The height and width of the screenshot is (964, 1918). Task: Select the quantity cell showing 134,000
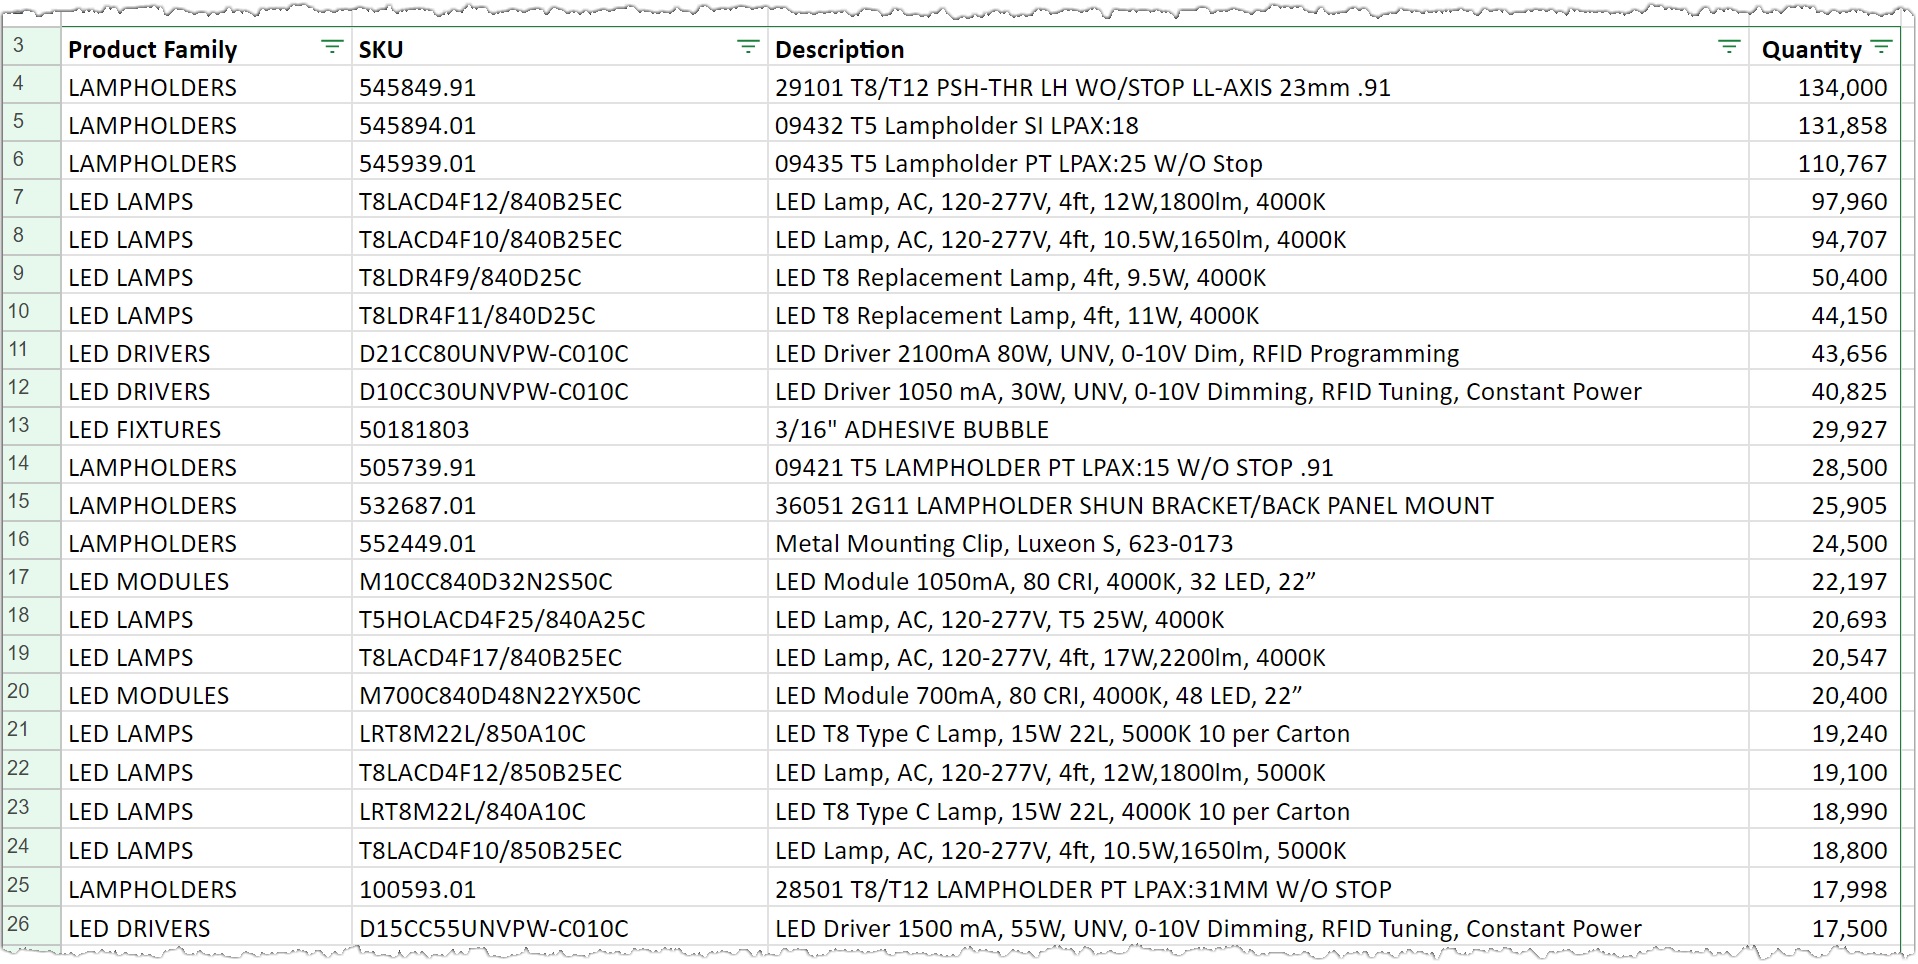1842,88
